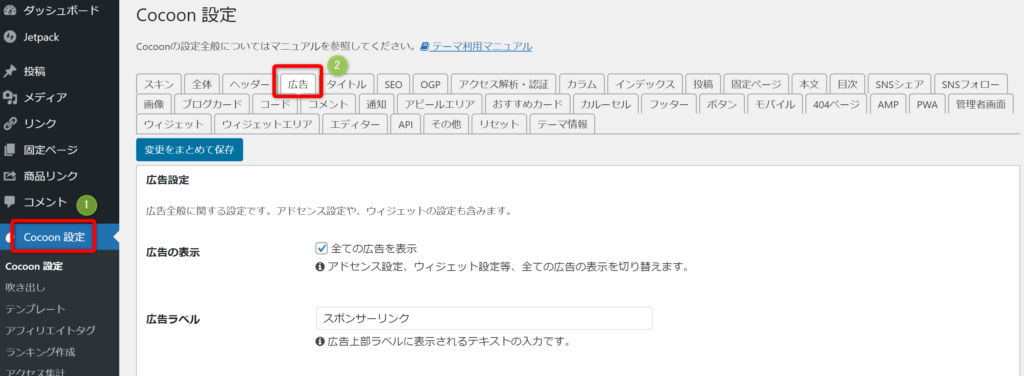Image resolution: width=1024 pixels, height=376 pixels.
Task: Select the ウィジェットエリア tab
Action: tap(267, 124)
